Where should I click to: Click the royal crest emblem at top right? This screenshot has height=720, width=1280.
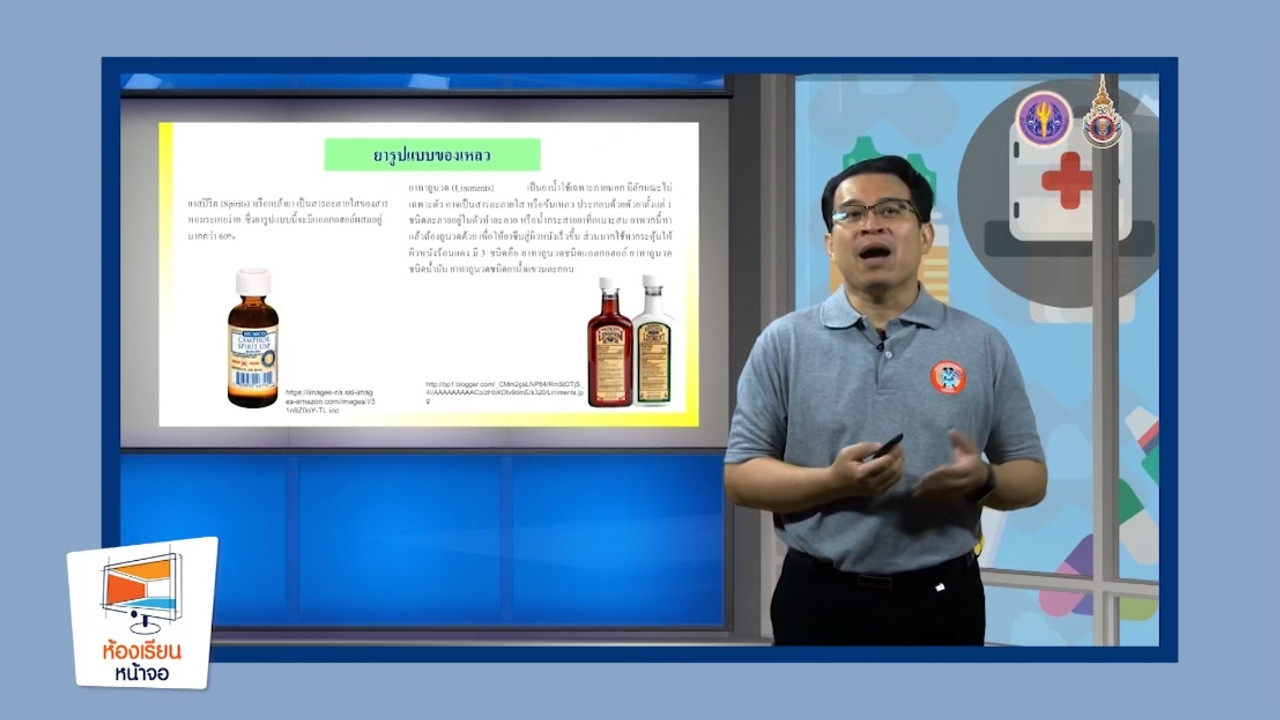(1102, 116)
